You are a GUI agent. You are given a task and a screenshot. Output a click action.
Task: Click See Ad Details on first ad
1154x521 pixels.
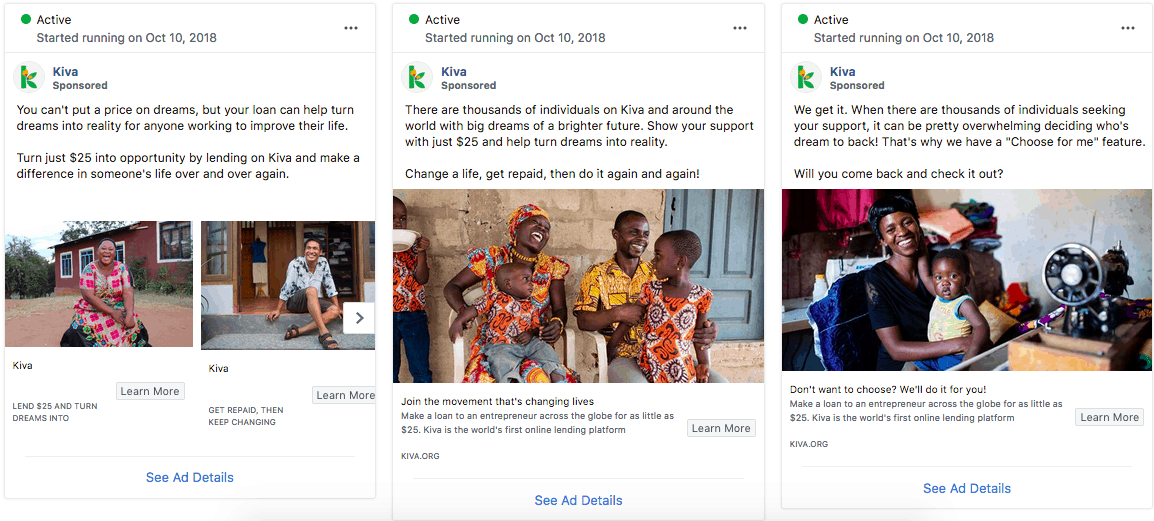pos(190,478)
